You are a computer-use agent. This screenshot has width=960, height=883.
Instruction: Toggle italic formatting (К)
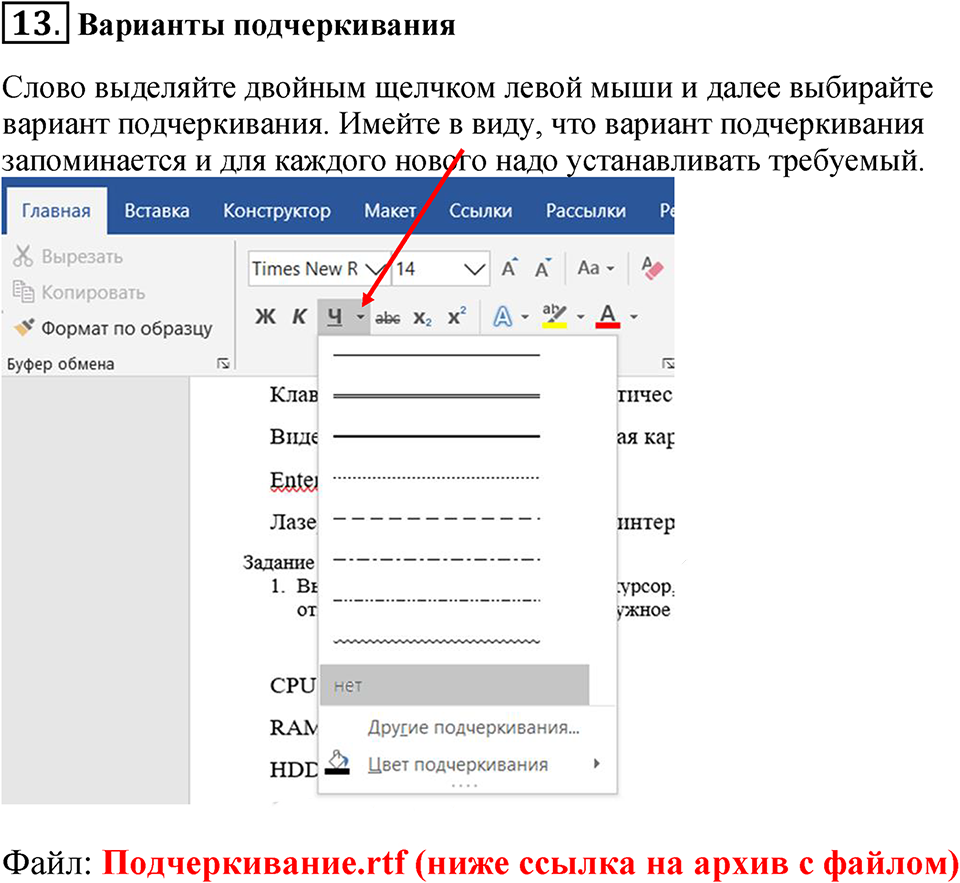click(299, 317)
